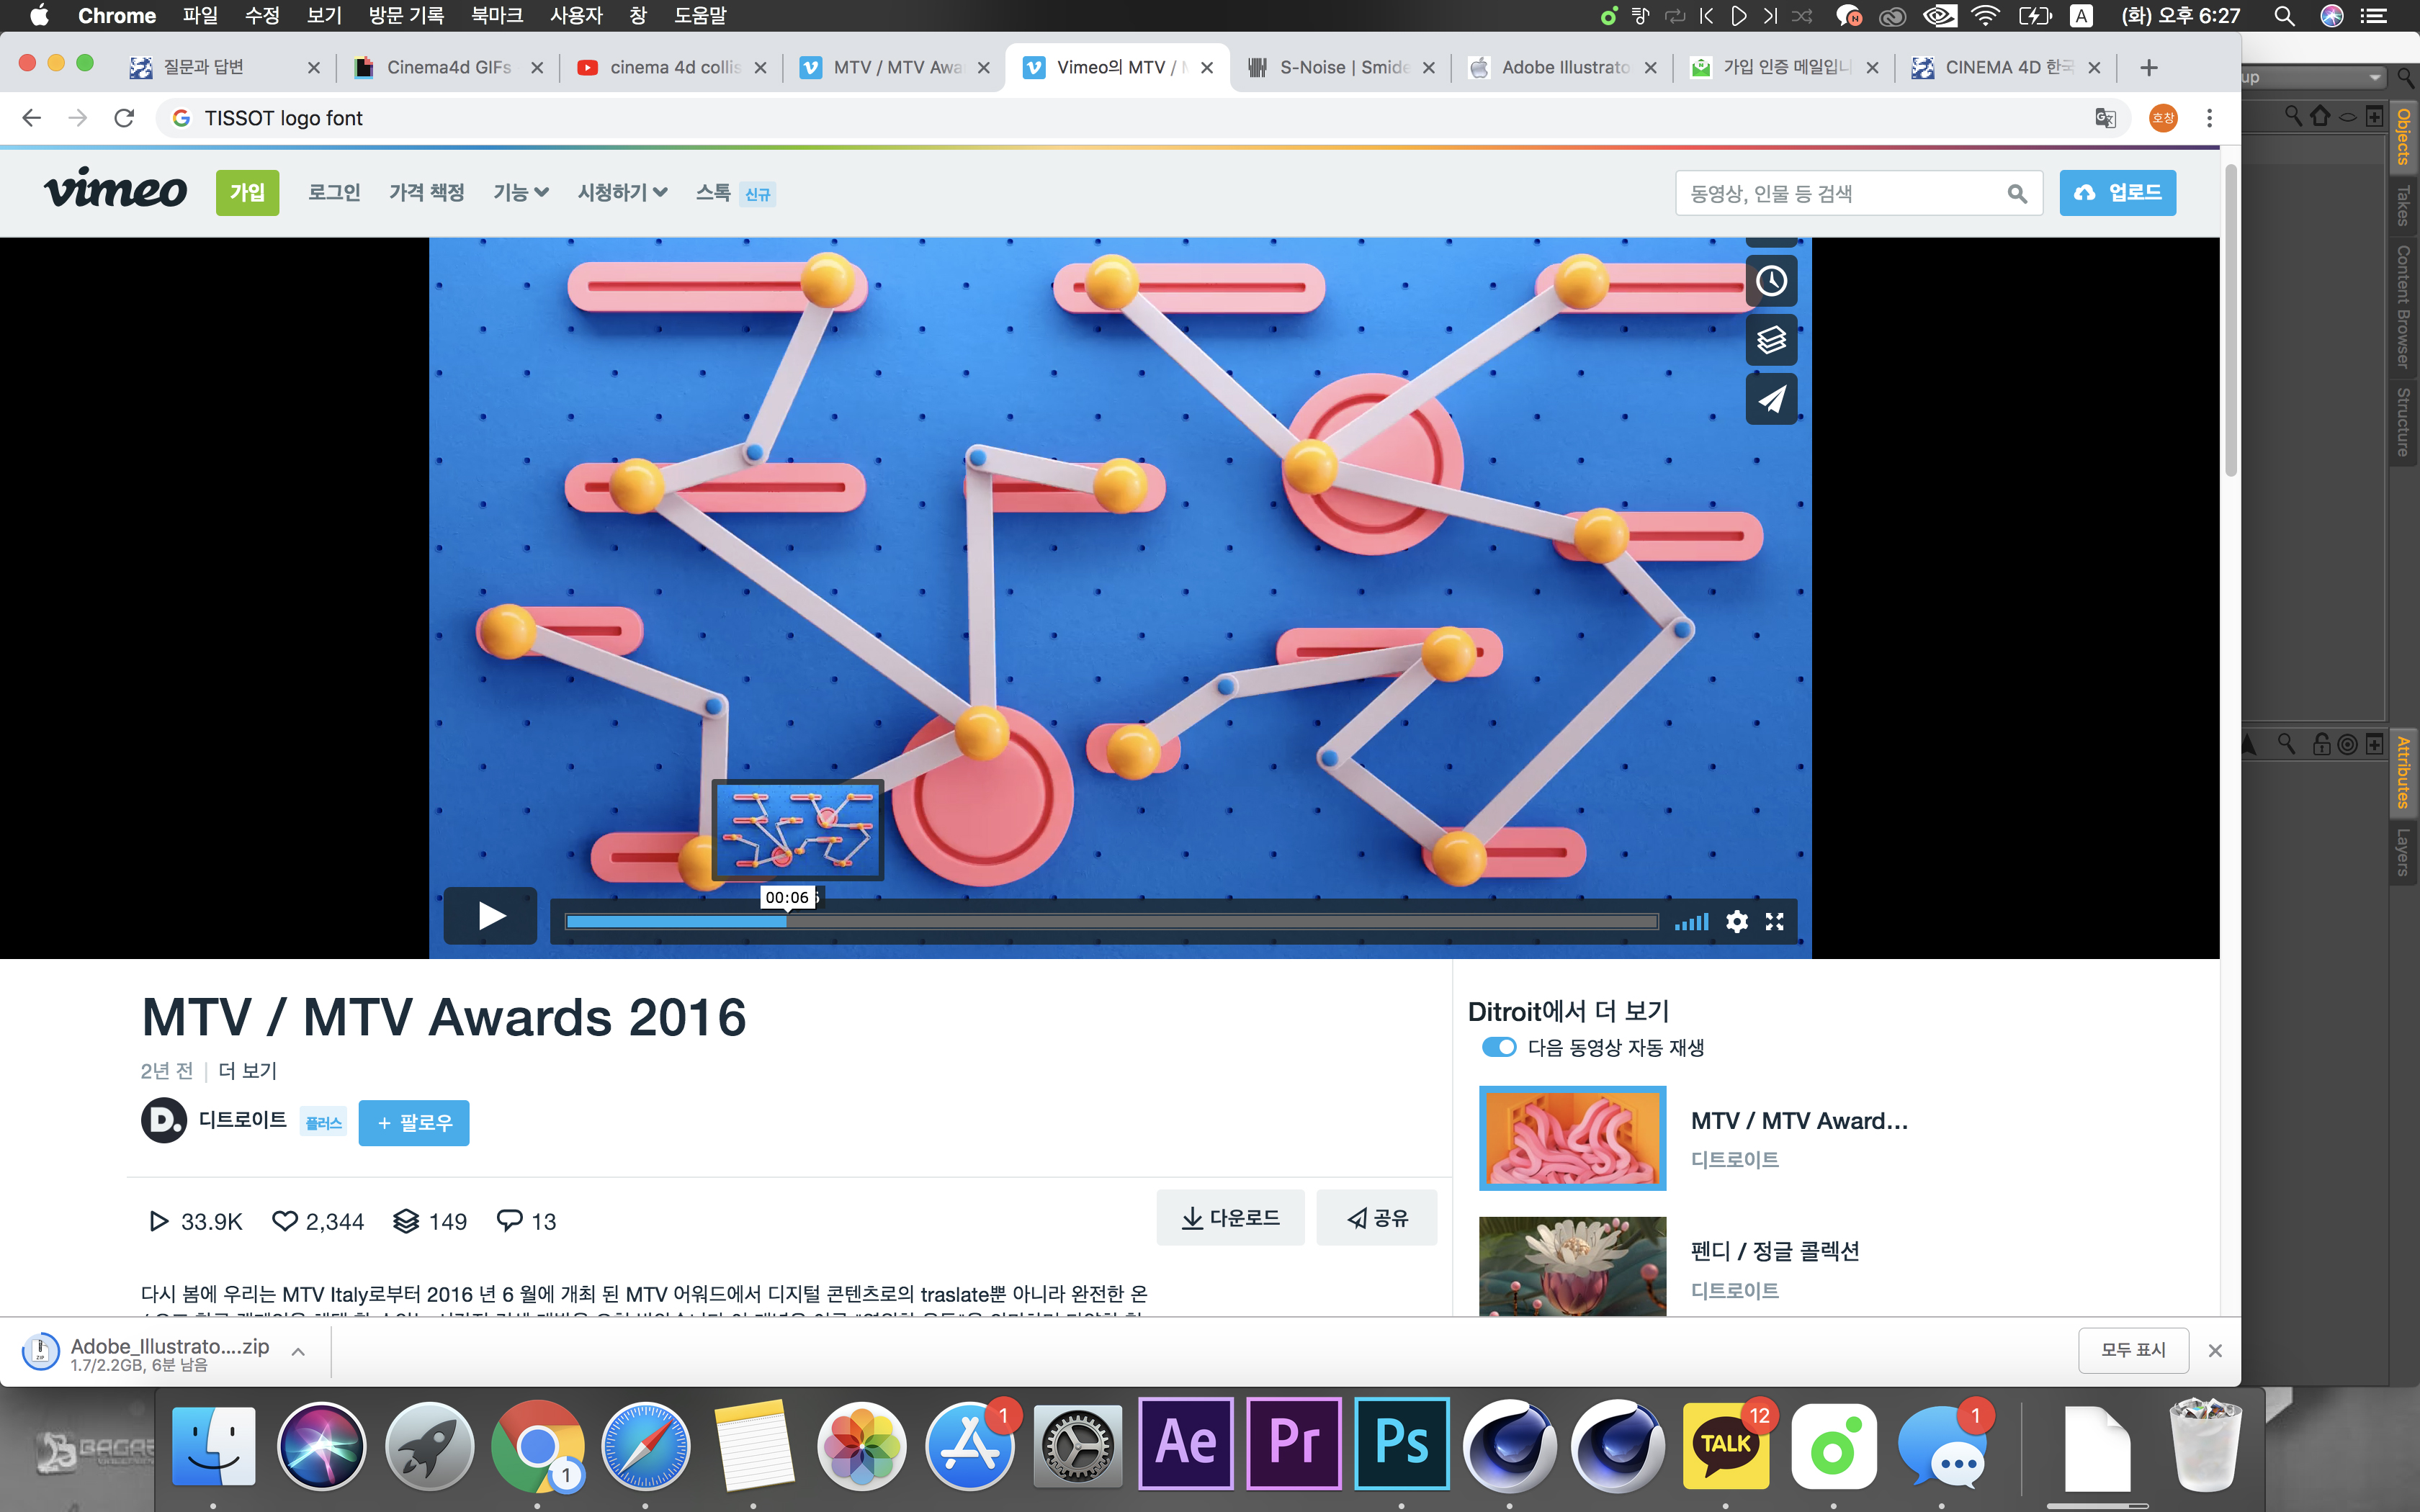Open video settings gear
2420x1512 pixels.
pyautogui.click(x=1737, y=921)
